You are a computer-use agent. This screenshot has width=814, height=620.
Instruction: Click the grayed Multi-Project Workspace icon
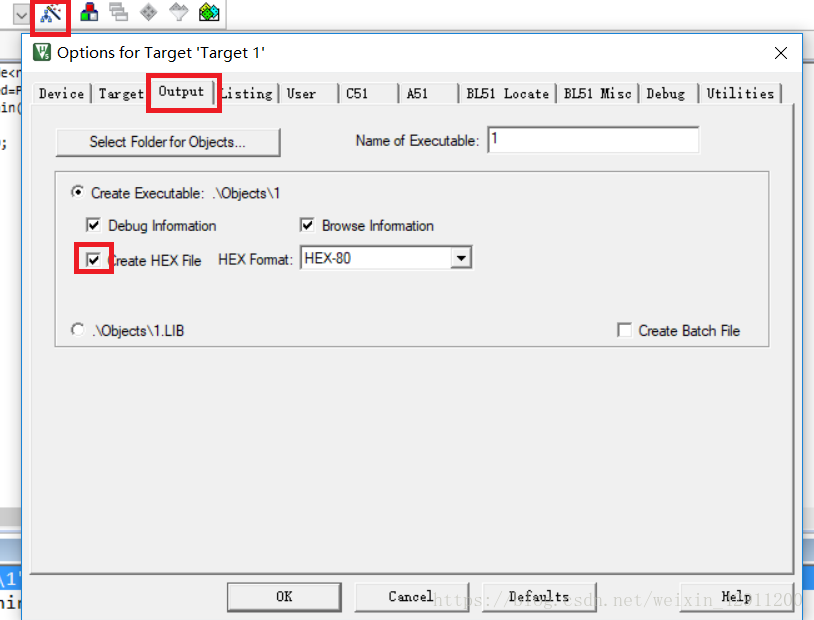(x=118, y=12)
